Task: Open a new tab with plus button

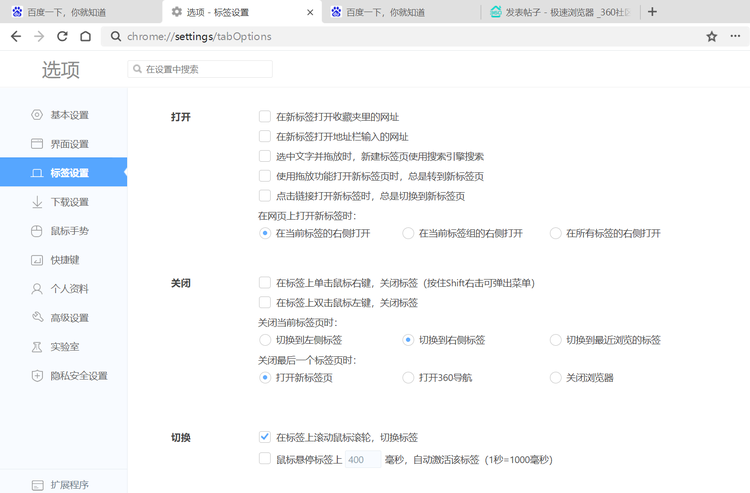Action: 653,12
